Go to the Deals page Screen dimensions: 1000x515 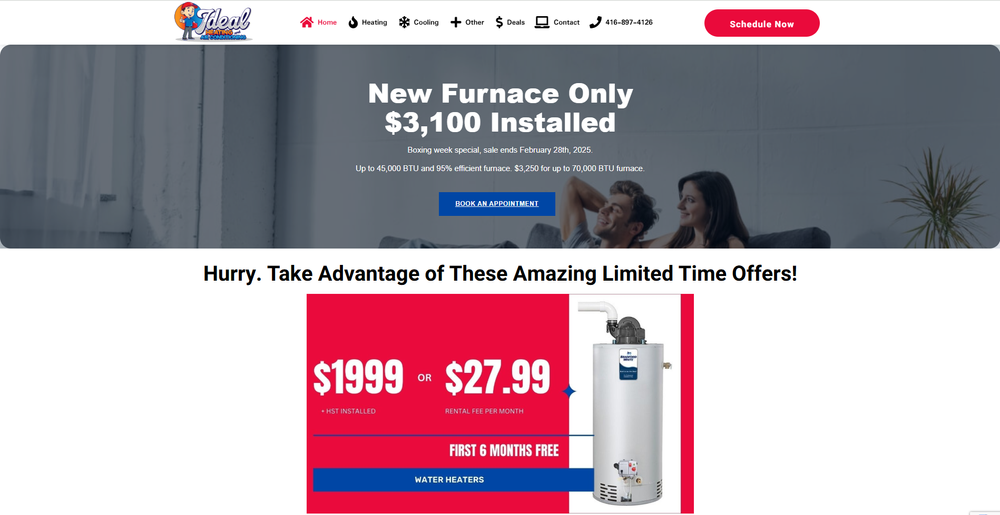[516, 22]
